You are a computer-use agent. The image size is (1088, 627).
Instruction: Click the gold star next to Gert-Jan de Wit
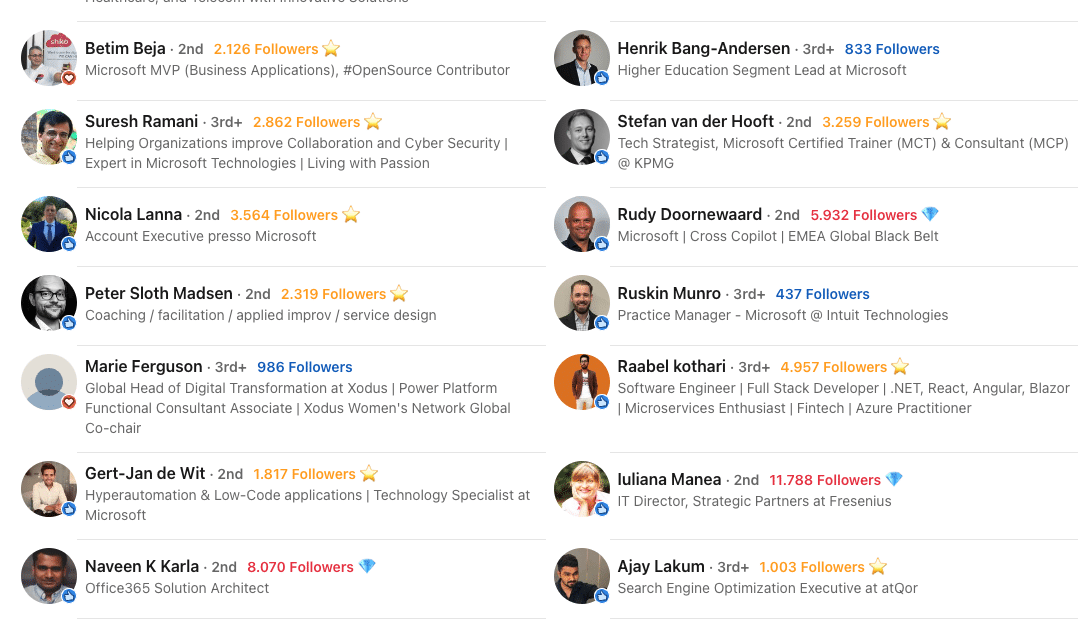click(x=369, y=474)
